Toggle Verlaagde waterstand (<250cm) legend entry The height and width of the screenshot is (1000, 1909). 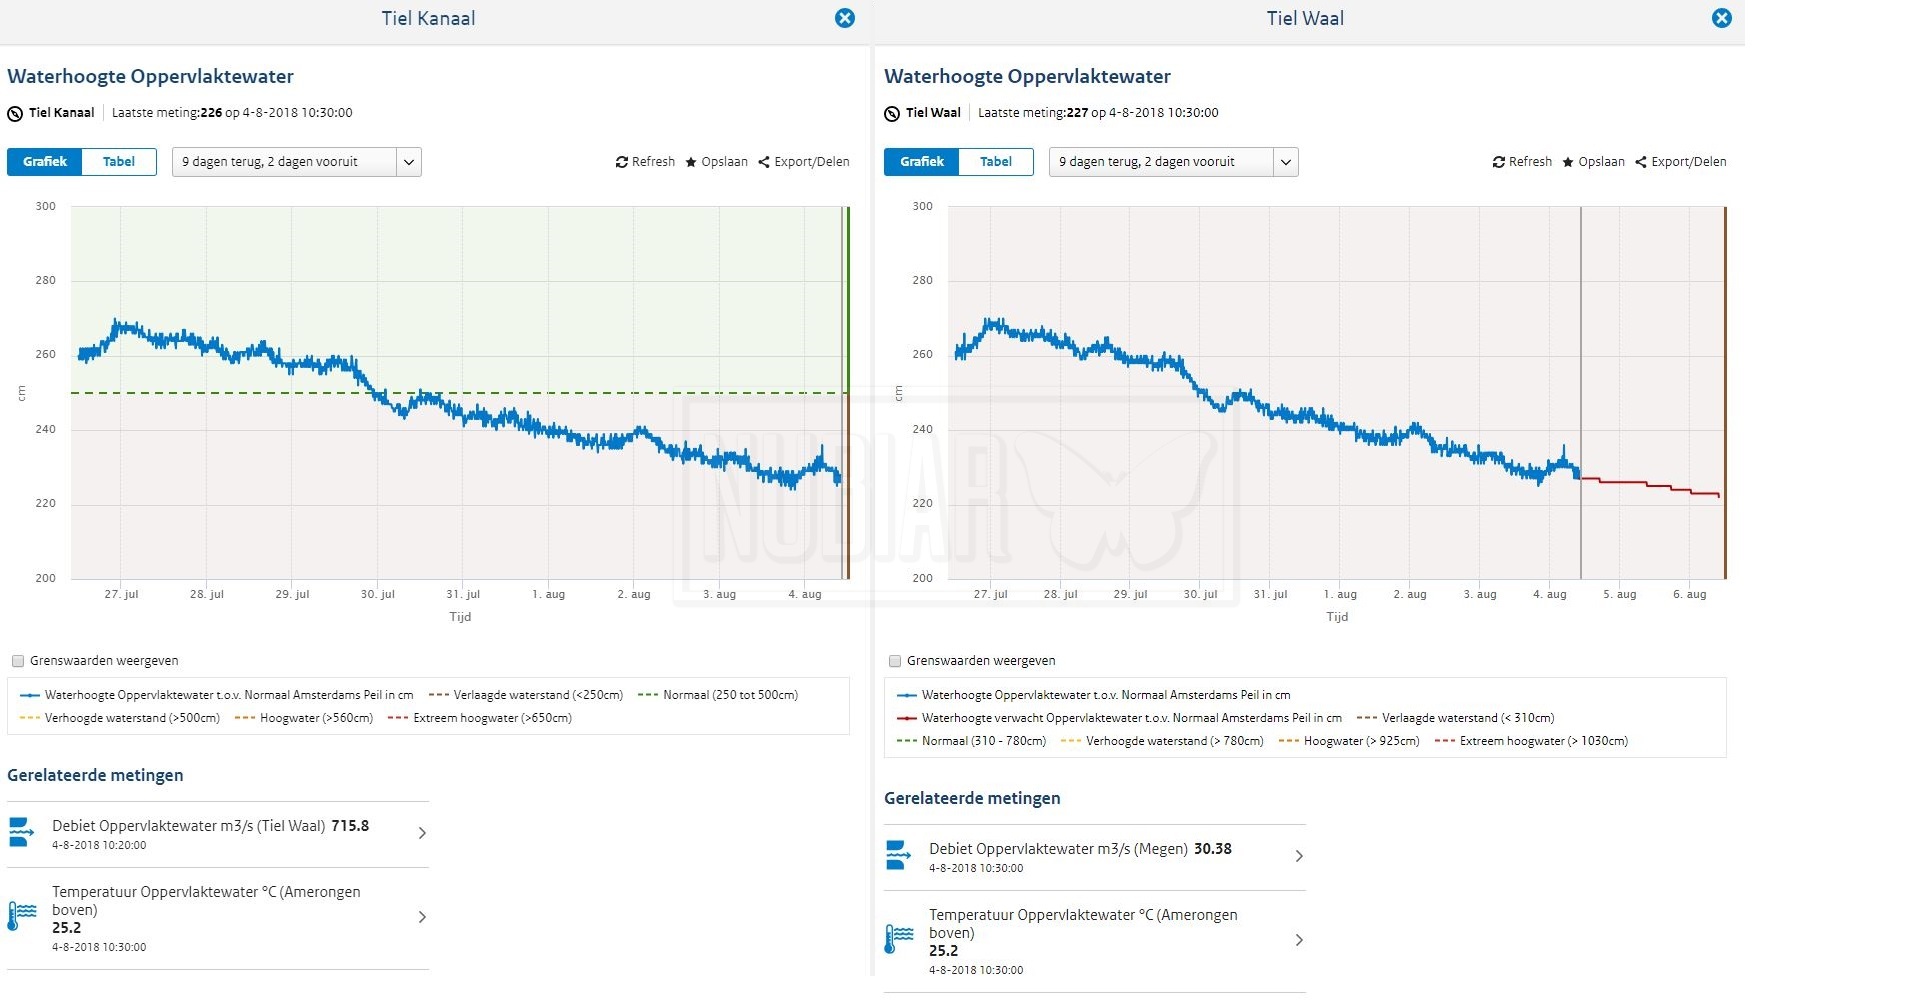(x=525, y=695)
